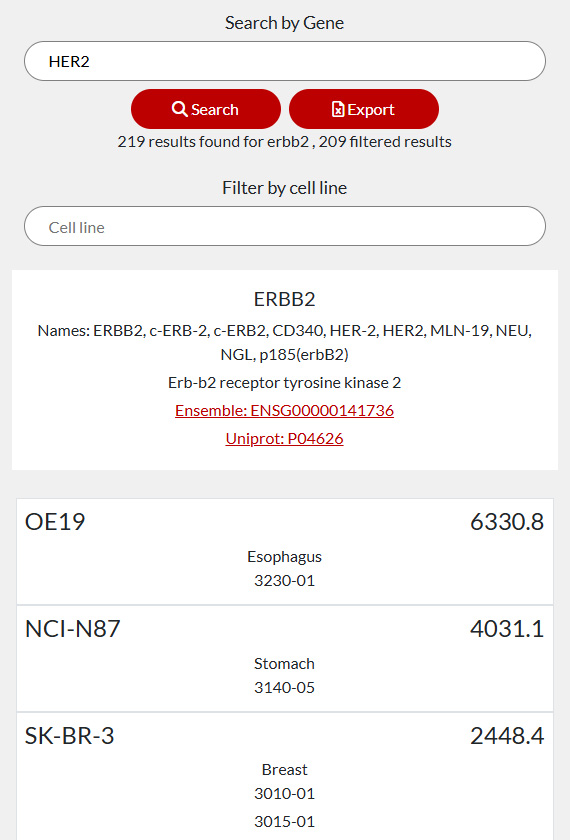Viewport: 570px width, 840px height.
Task: Click the 6330.8 expression value
Action: [x=507, y=522]
